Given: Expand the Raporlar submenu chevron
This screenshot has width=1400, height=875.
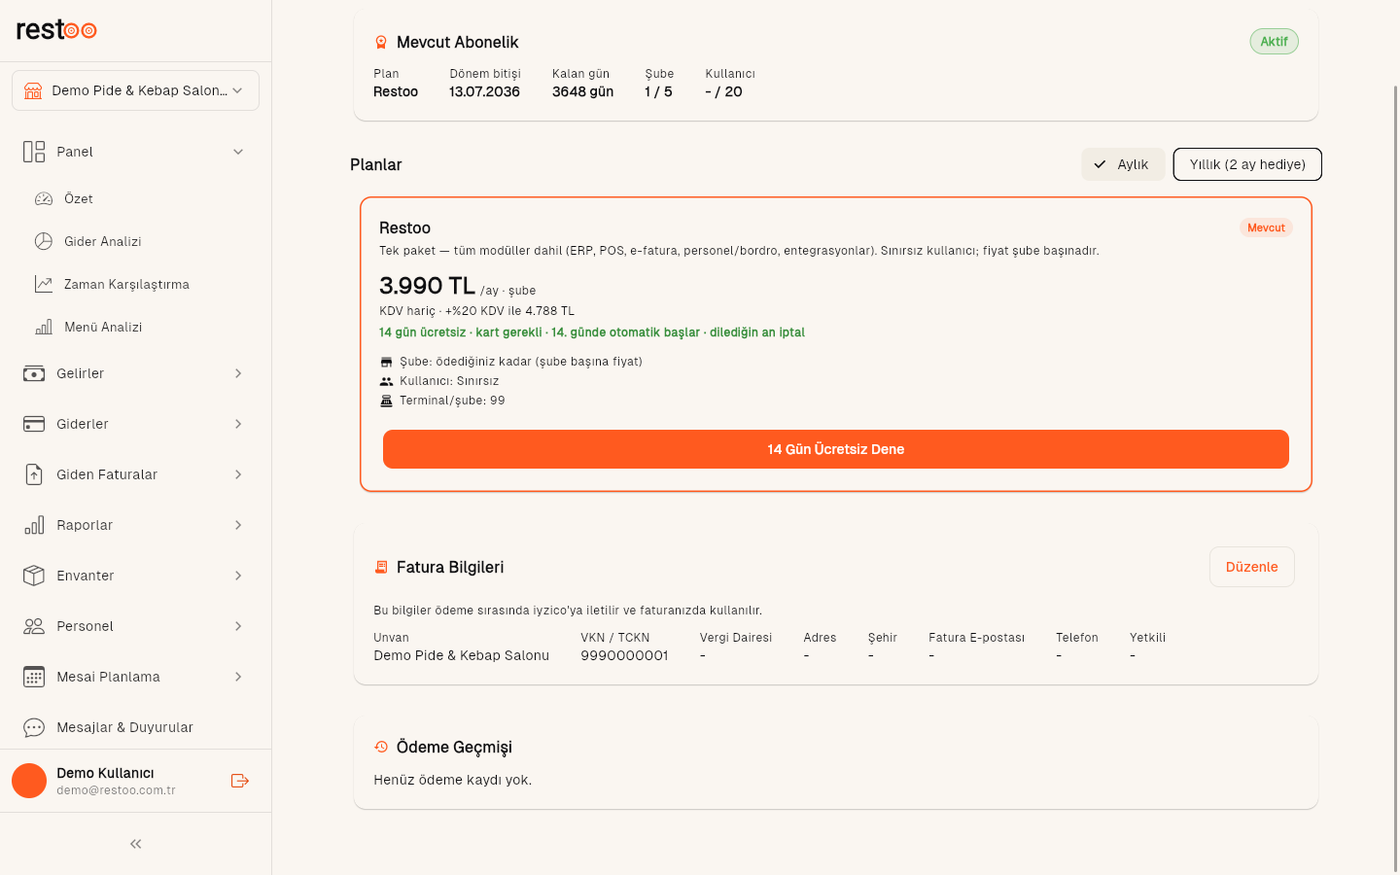Looking at the screenshot, I should [x=238, y=525].
